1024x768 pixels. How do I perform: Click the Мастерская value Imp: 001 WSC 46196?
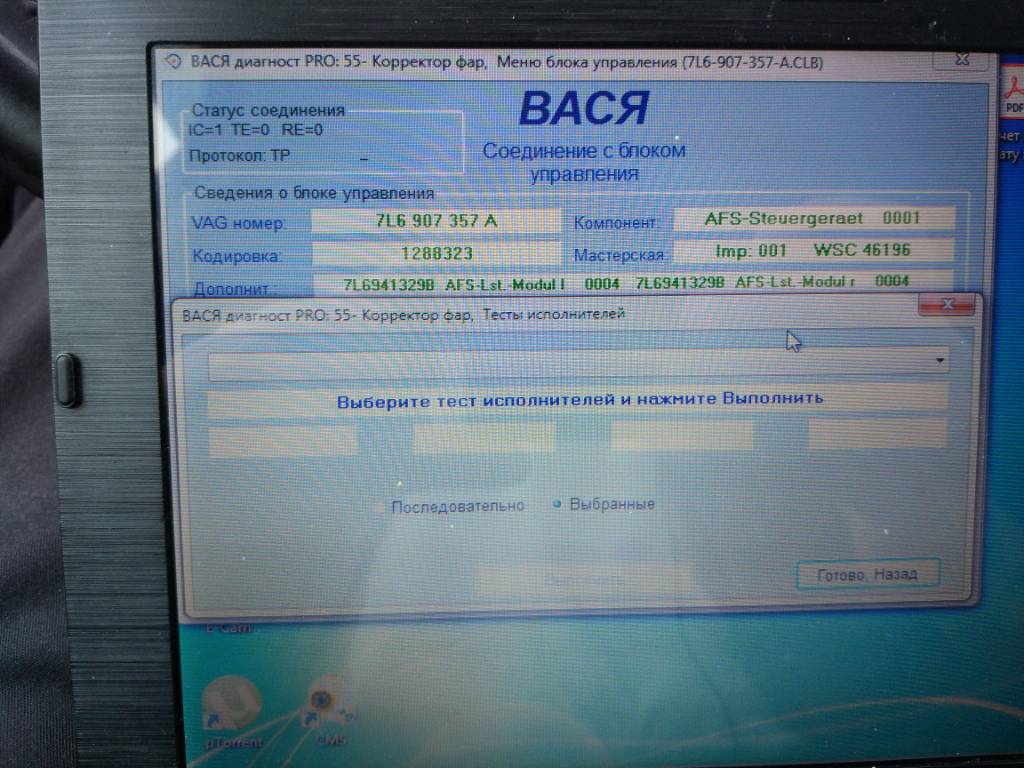pyautogui.click(x=813, y=249)
